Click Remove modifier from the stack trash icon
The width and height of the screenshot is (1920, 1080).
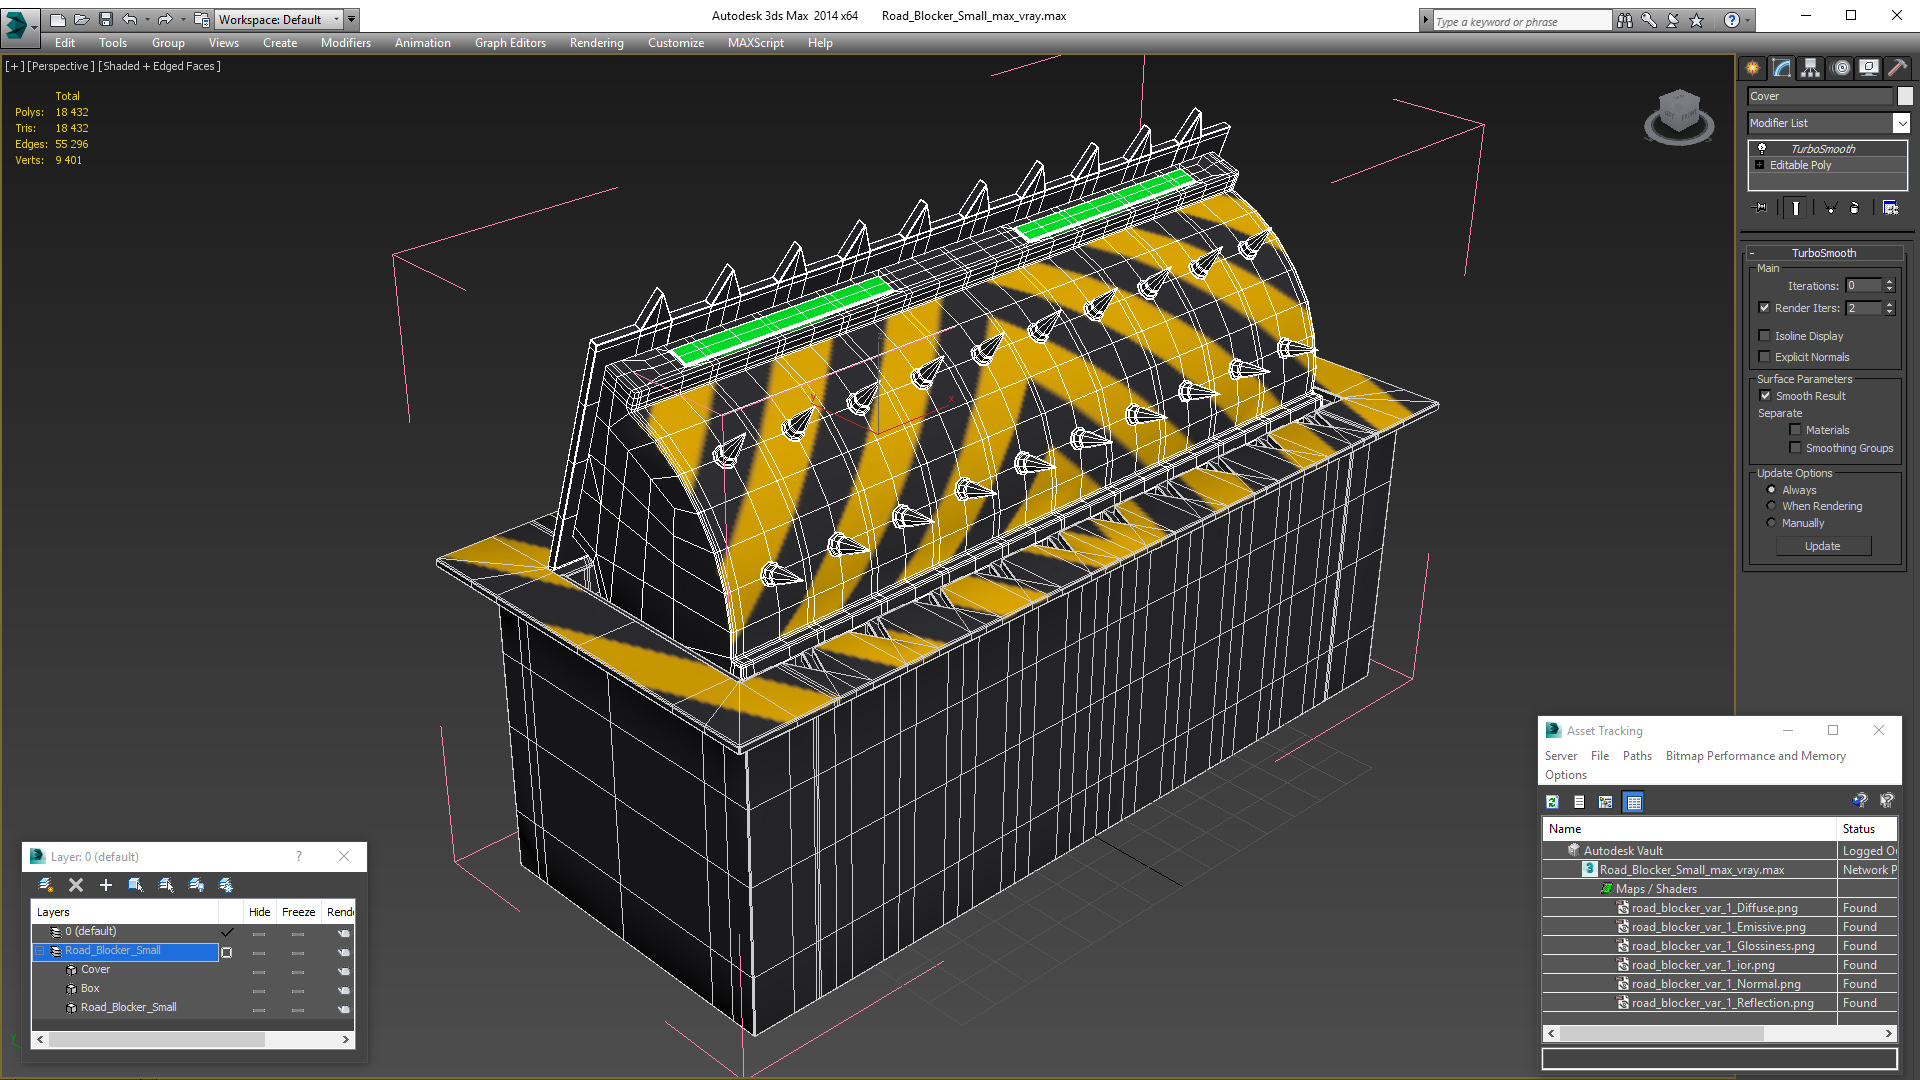pyautogui.click(x=1854, y=208)
